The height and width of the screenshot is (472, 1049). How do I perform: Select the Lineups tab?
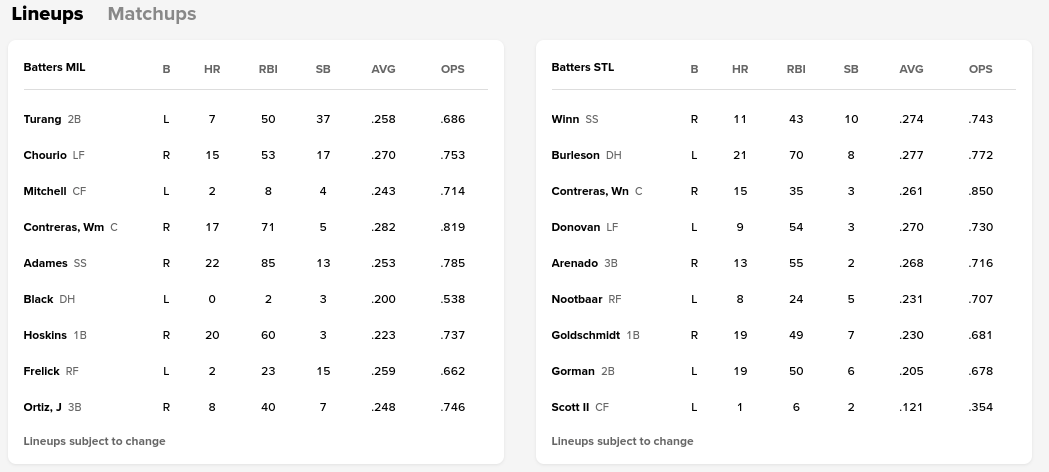tap(47, 14)
